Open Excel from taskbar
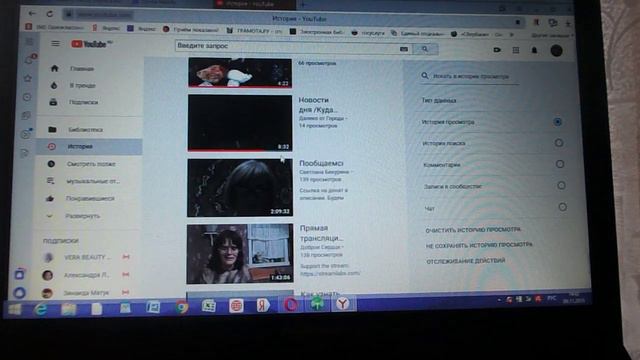 tap(209, 306)
